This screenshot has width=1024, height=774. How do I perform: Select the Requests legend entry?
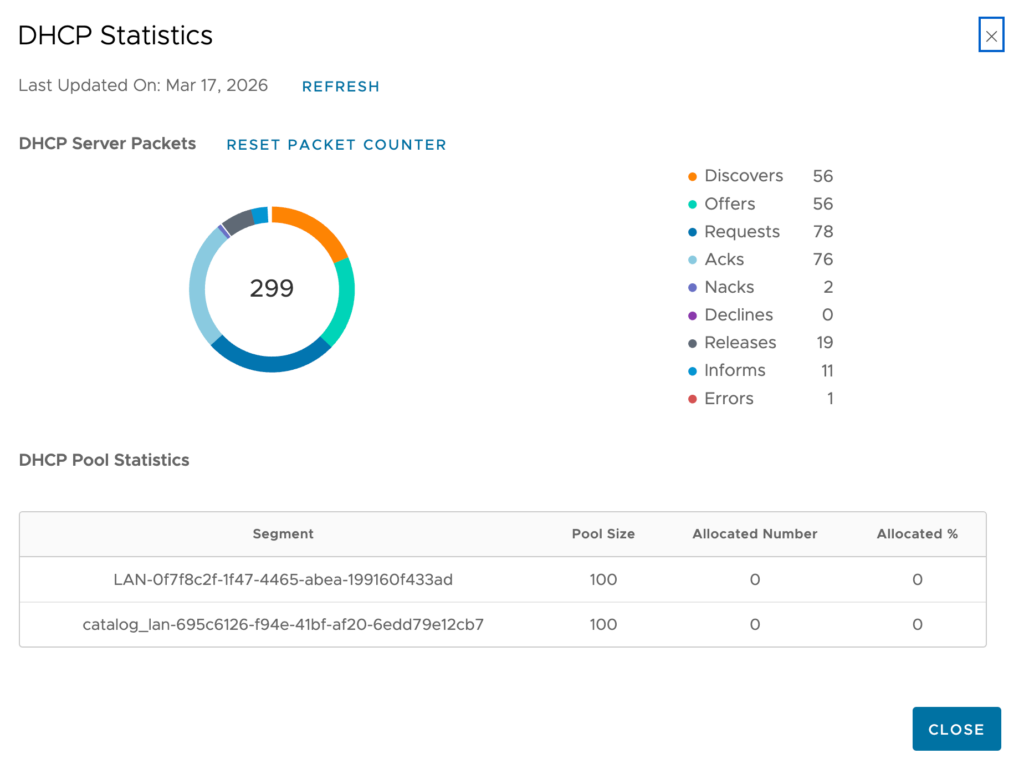click(x=741, y=232)
